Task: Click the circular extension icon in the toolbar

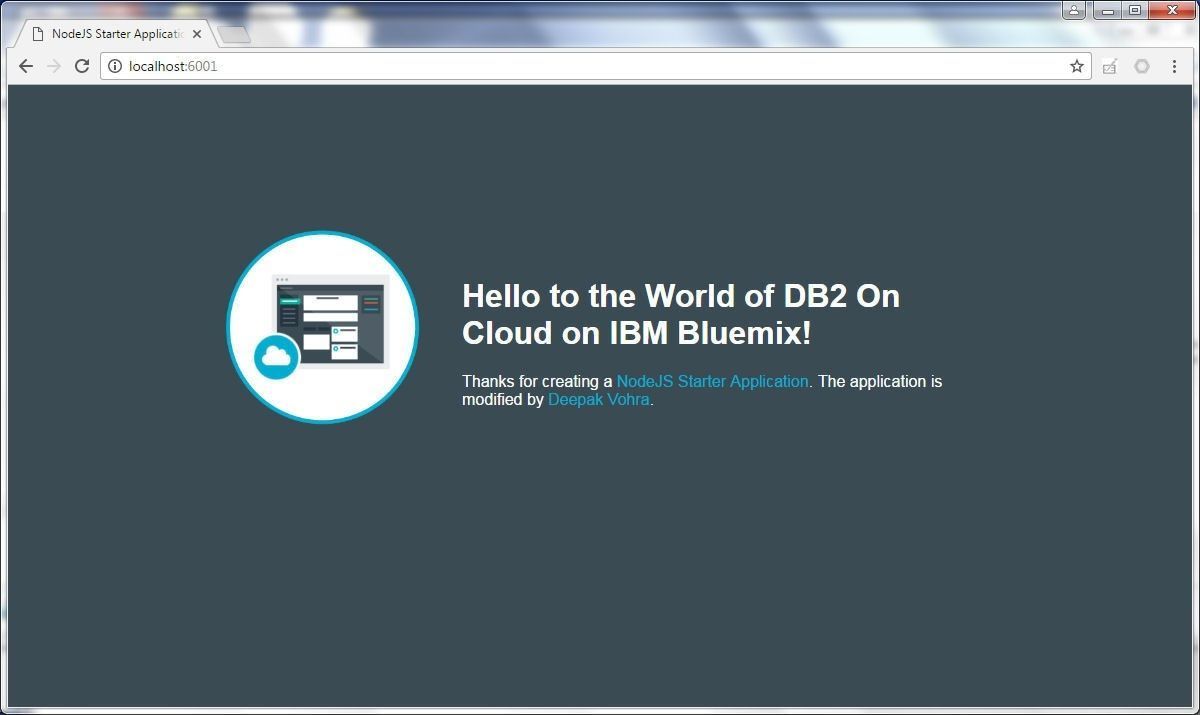Action: point(1142,66)
